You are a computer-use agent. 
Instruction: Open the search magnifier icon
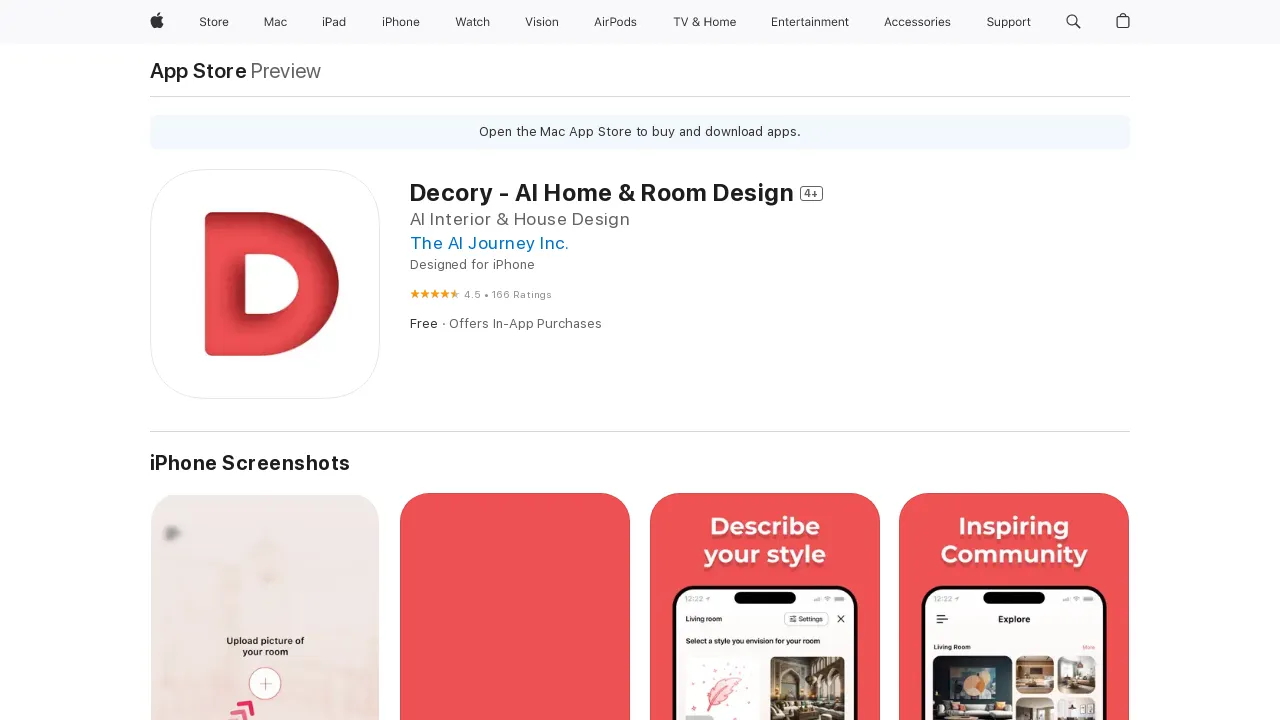pos(1073,21)
